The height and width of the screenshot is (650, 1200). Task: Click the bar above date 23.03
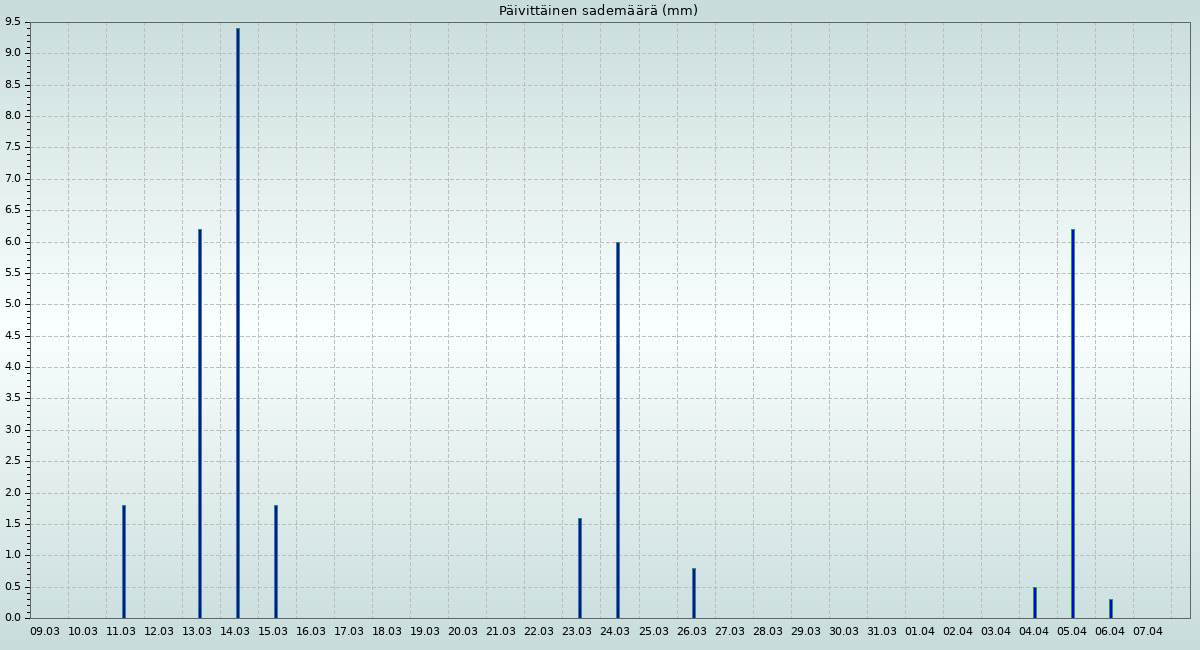(x=580, y=567)
